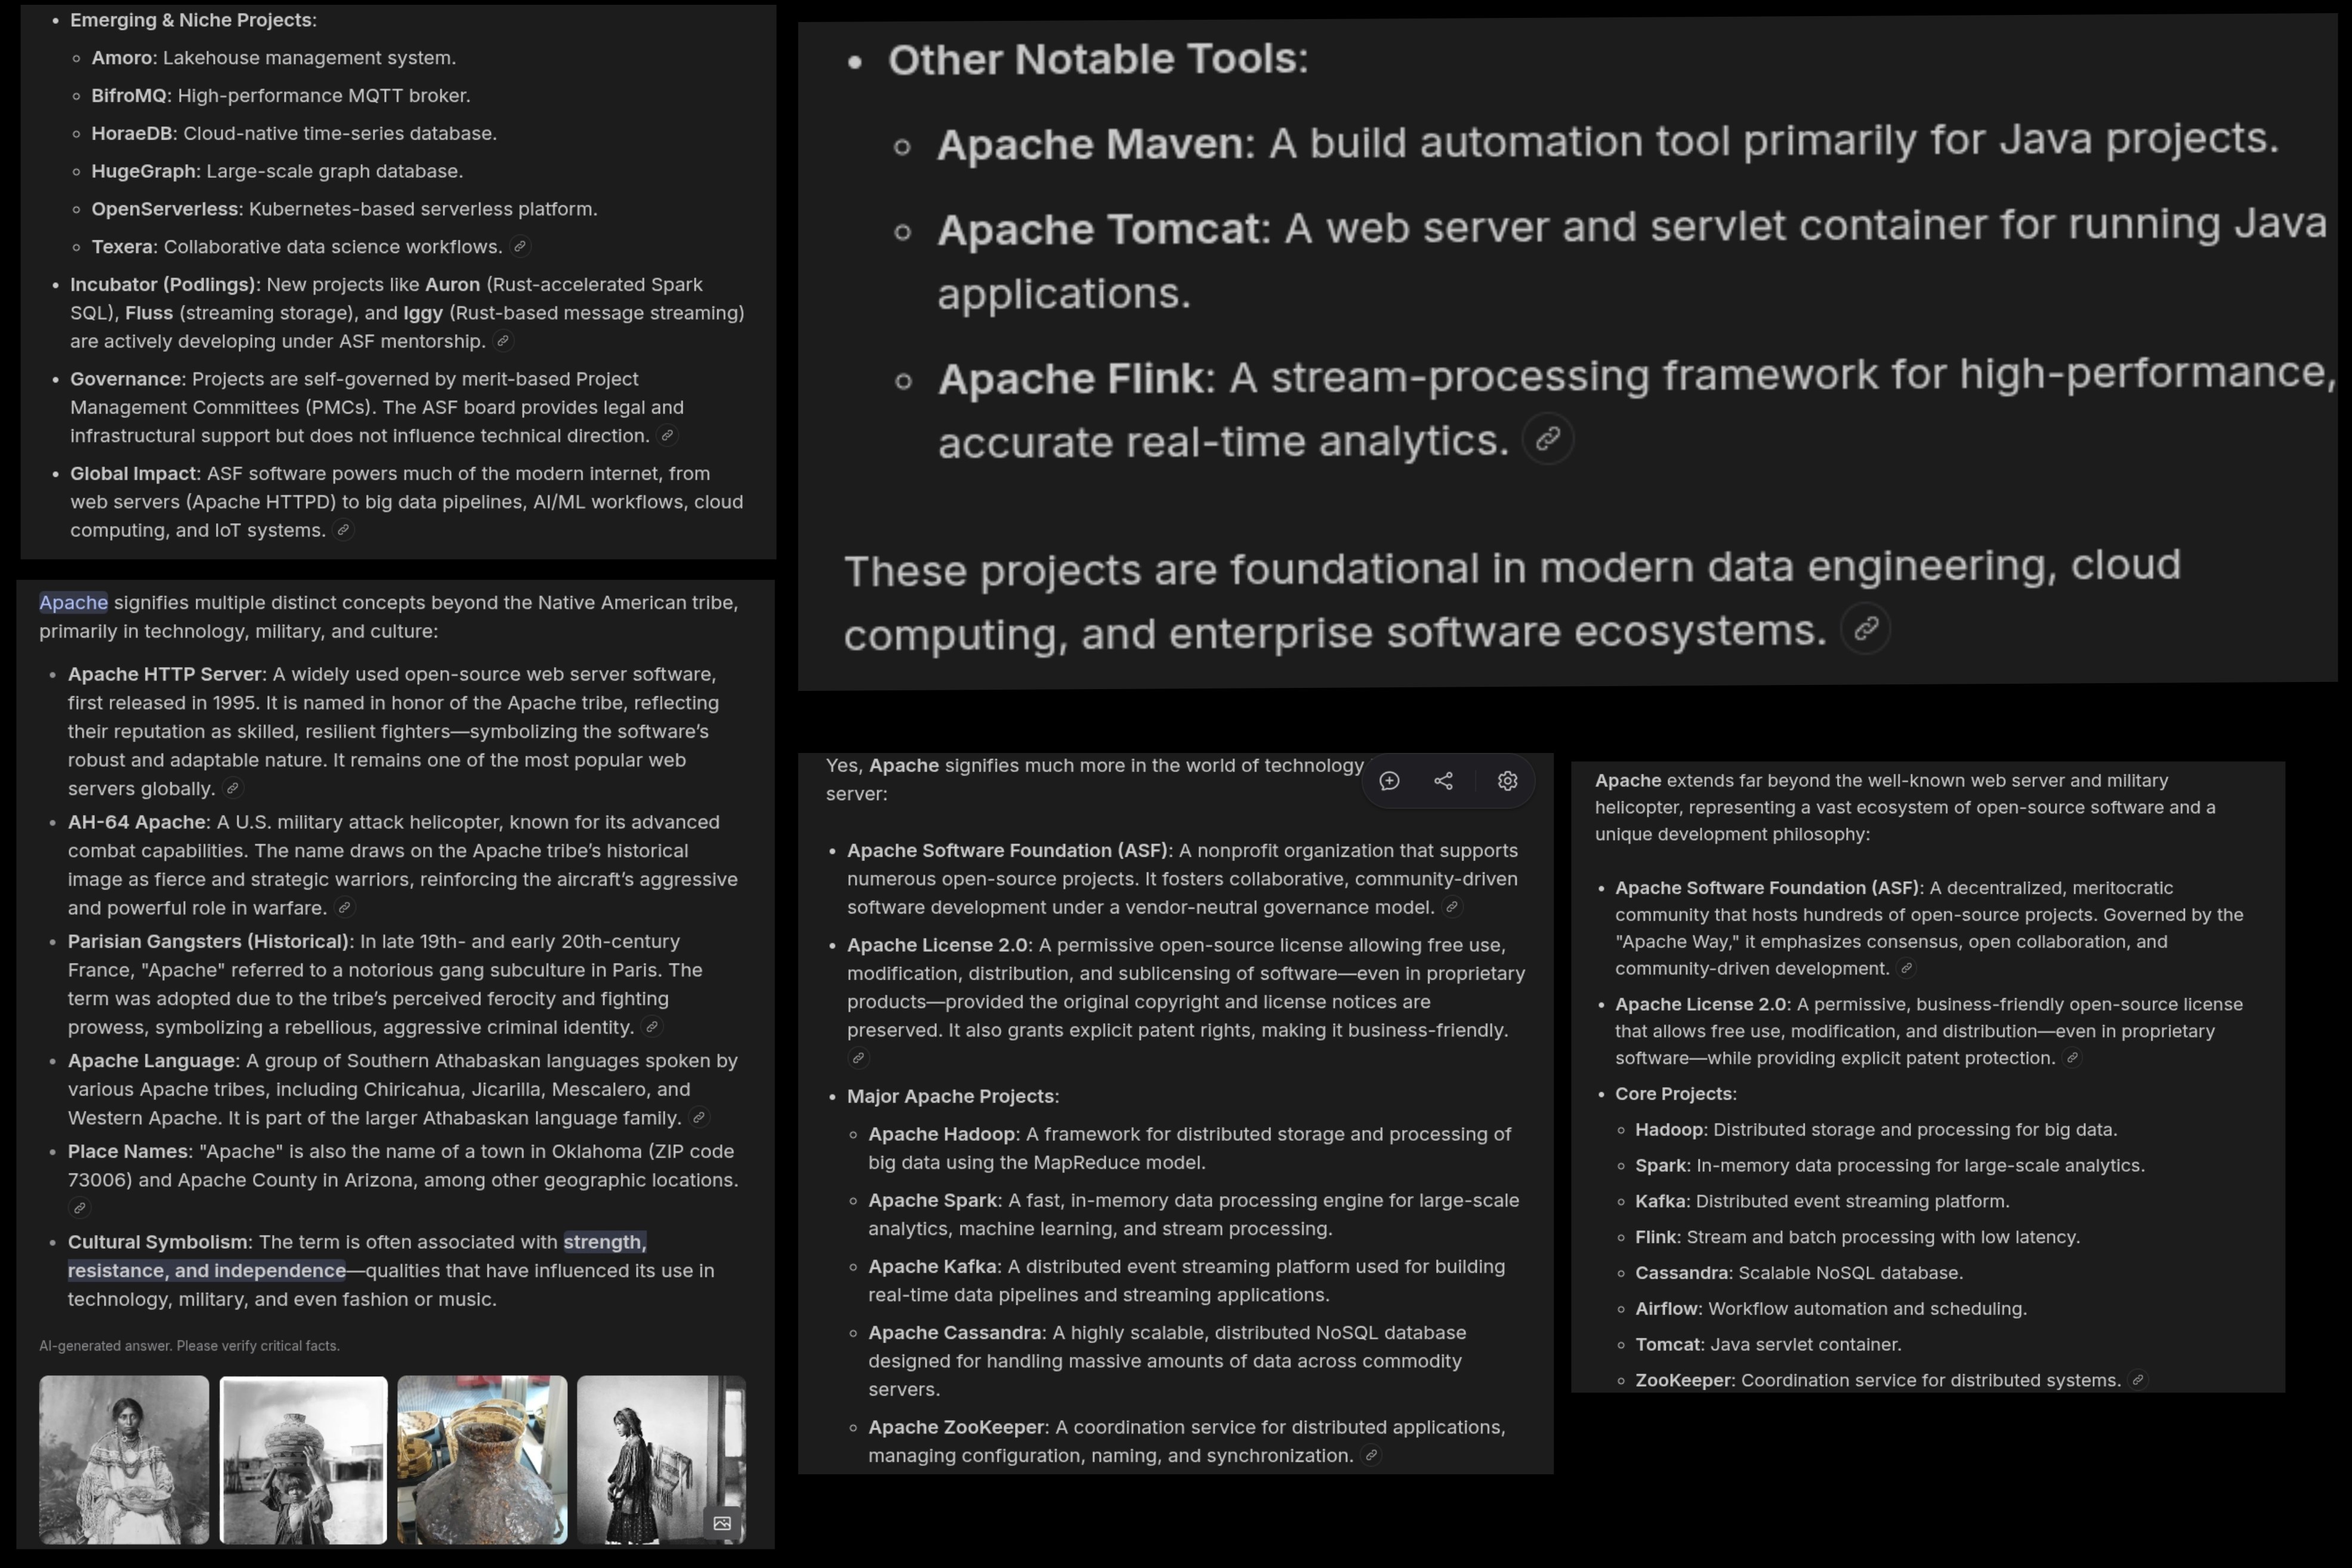Click the image gallery icon on last thumbnail
The height and width of the screenshot is (1568, 2352).
(722, 1523)
